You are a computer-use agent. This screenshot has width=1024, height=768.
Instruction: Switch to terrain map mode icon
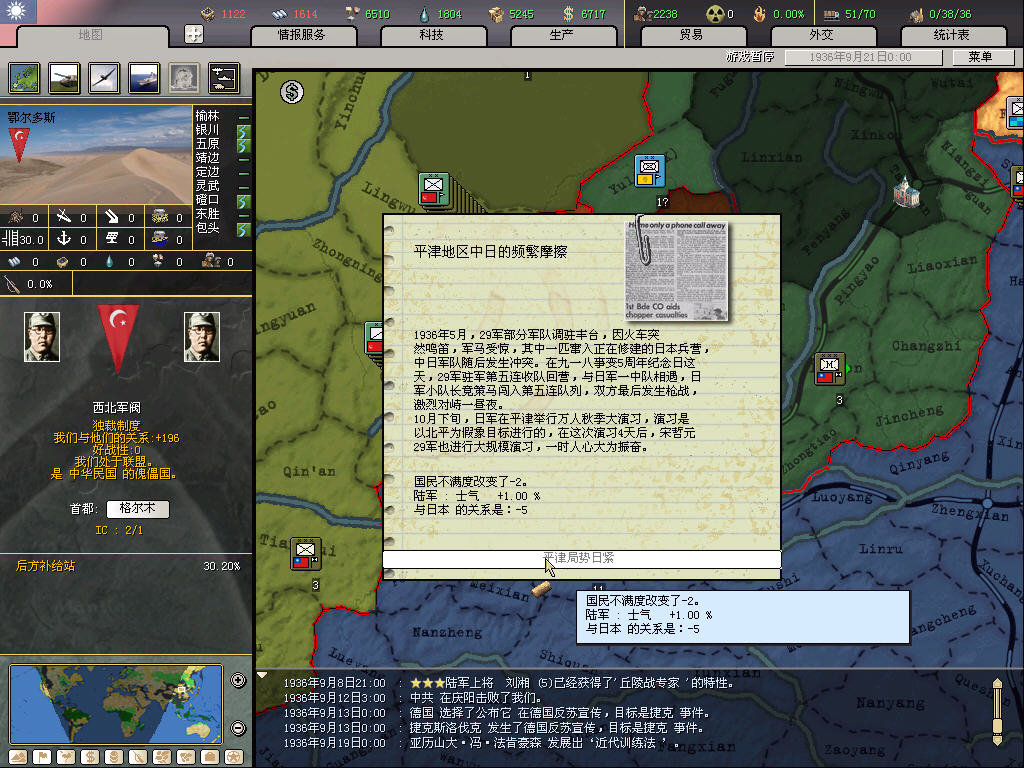(x=17, y=756)
